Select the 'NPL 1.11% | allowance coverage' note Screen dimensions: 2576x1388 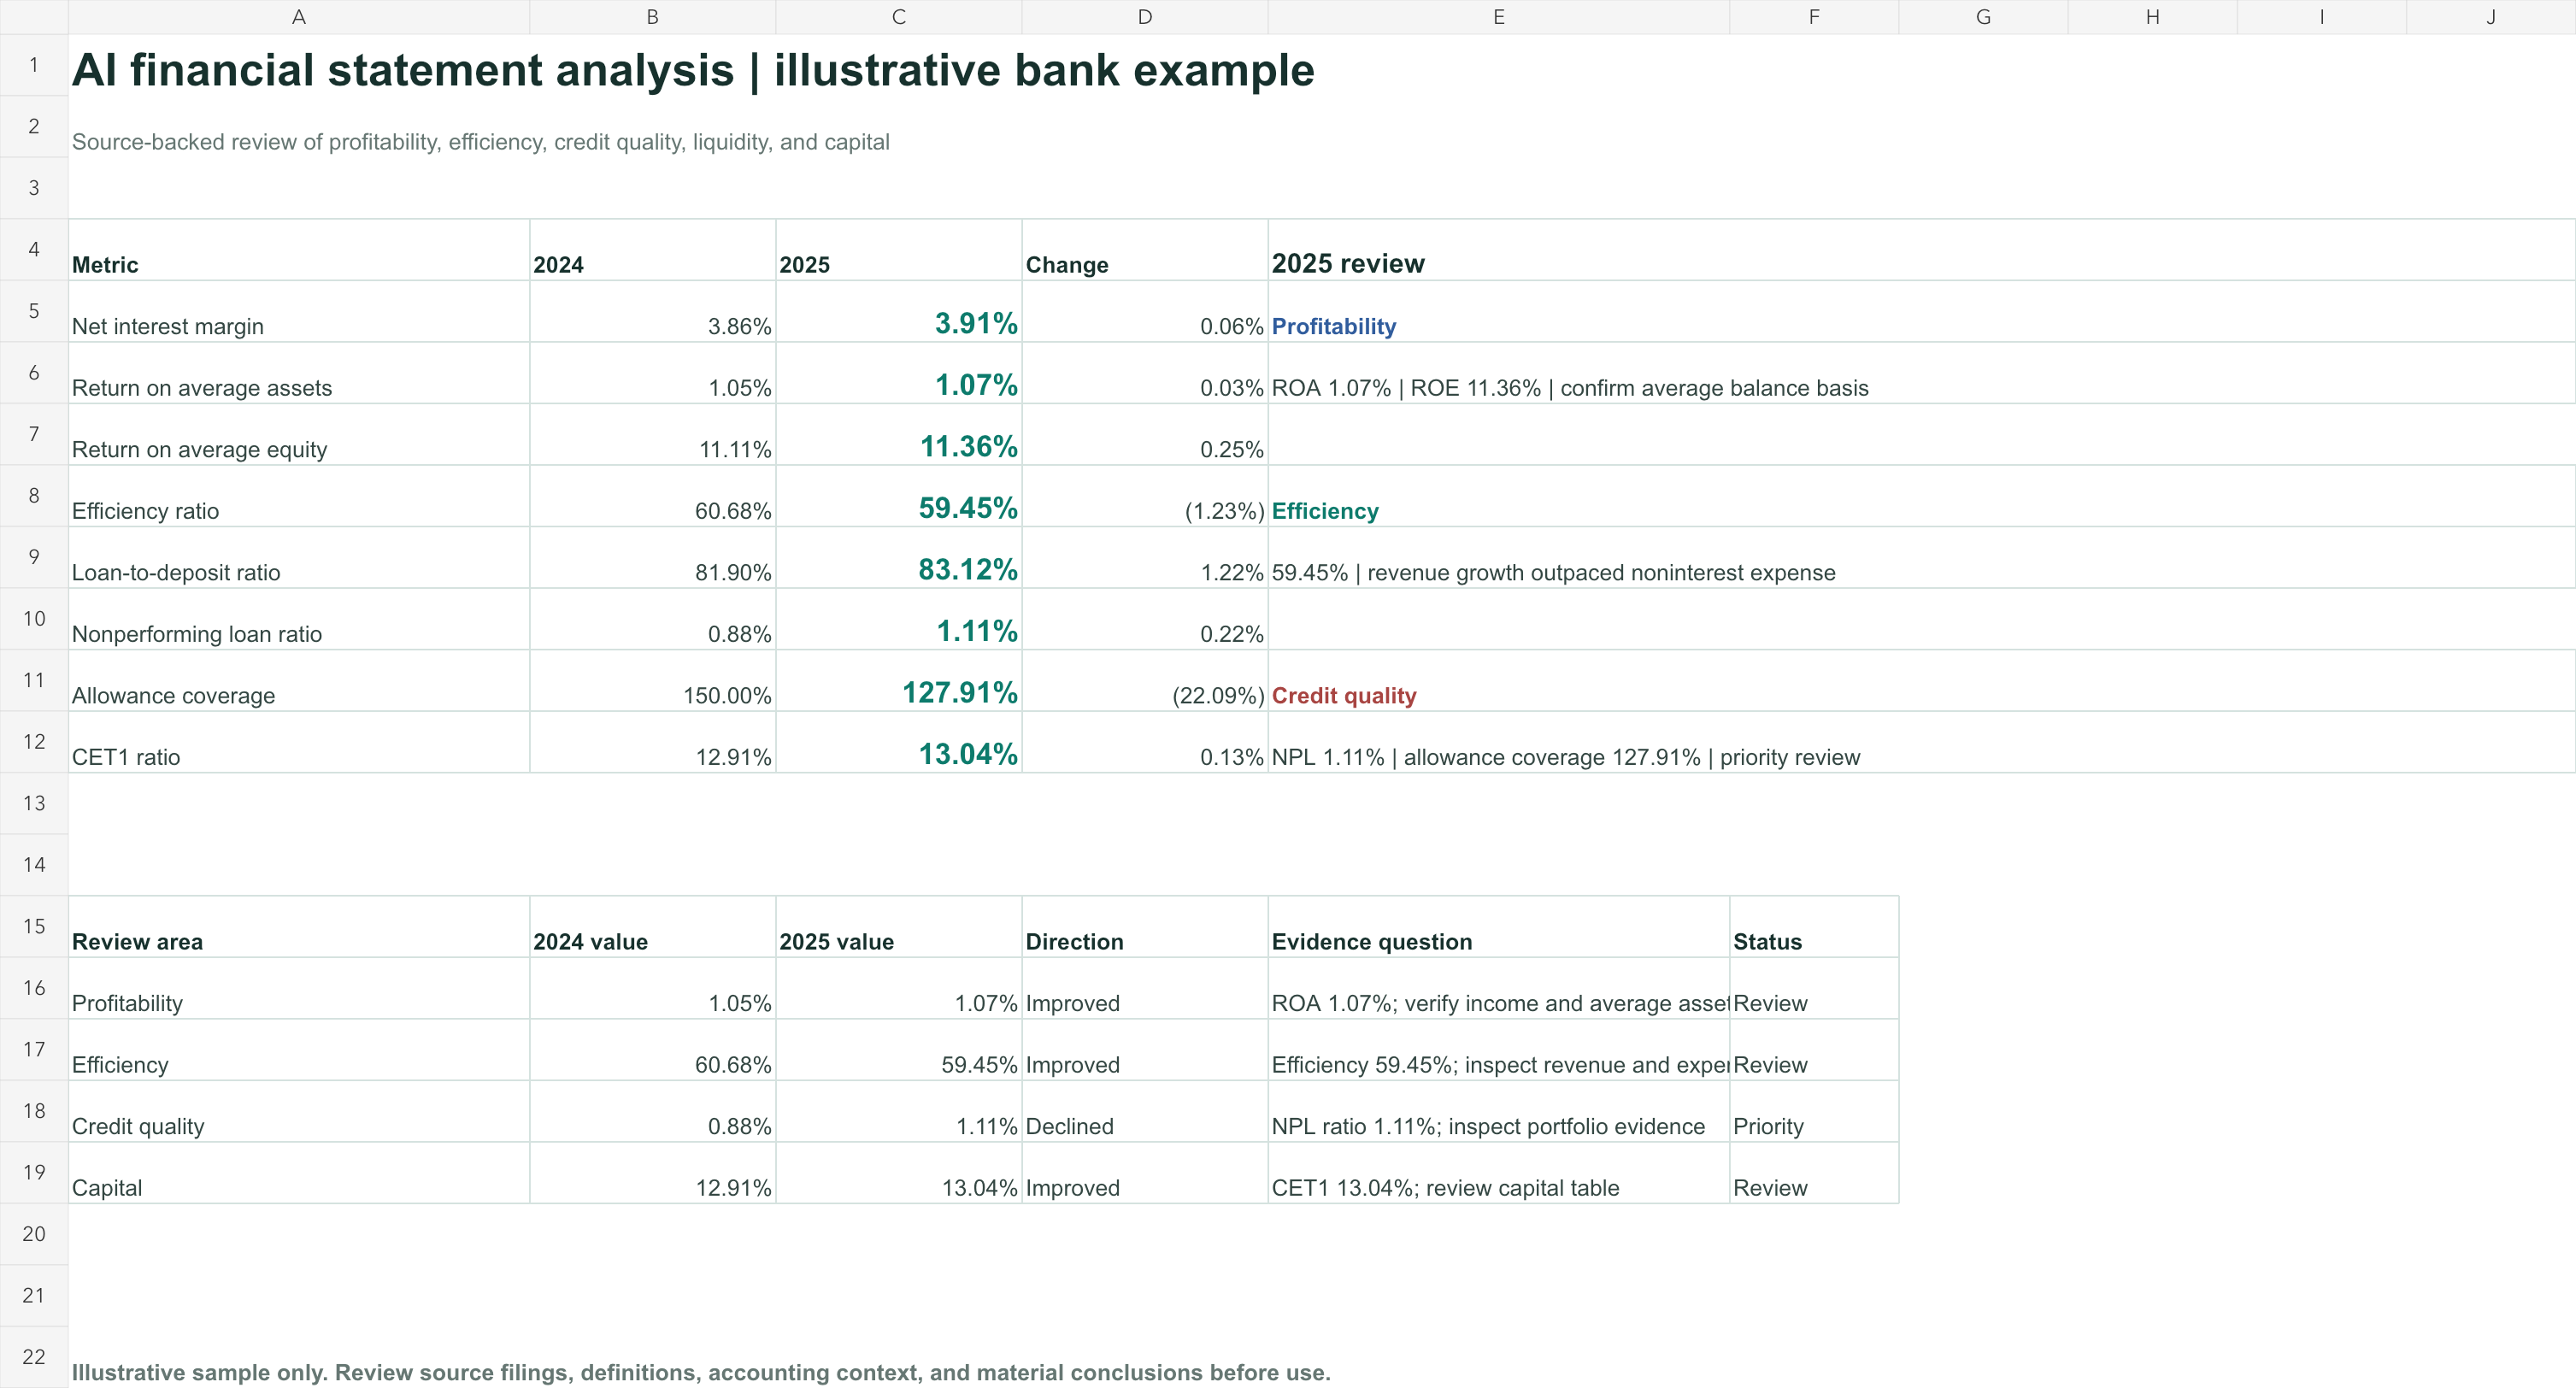click(1565, 757)
